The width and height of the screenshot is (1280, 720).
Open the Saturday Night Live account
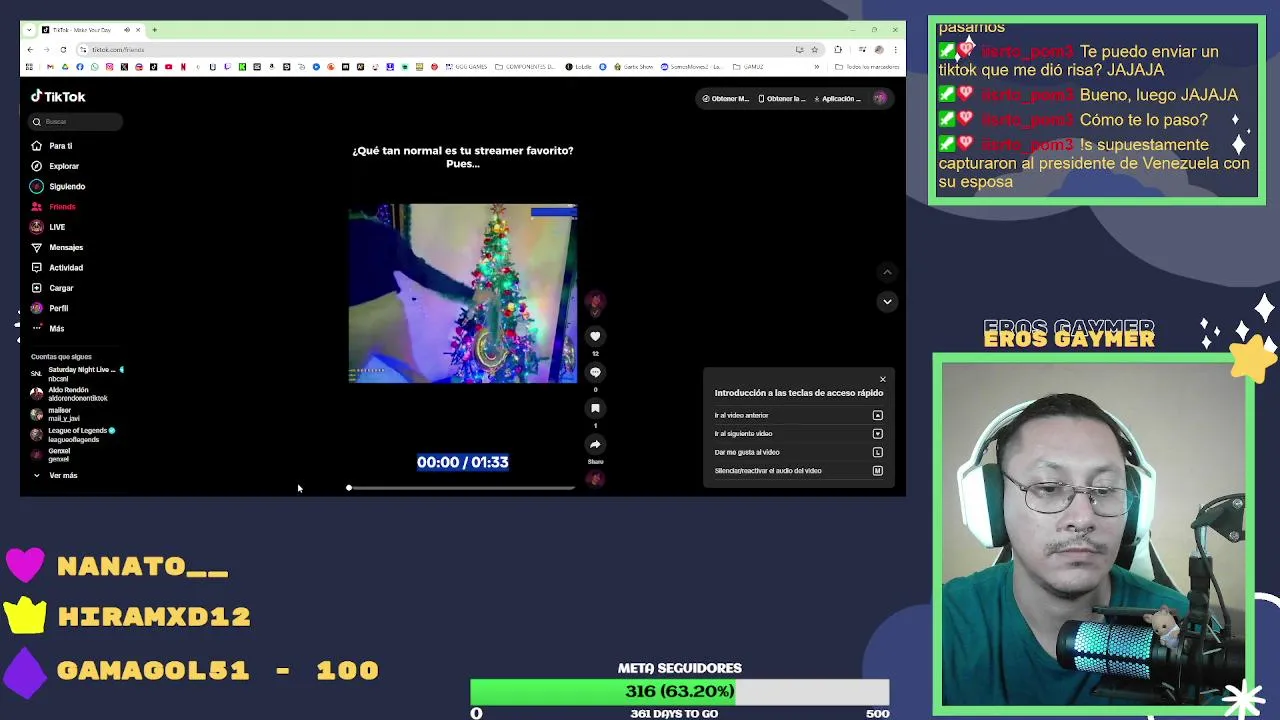(77, 374)
